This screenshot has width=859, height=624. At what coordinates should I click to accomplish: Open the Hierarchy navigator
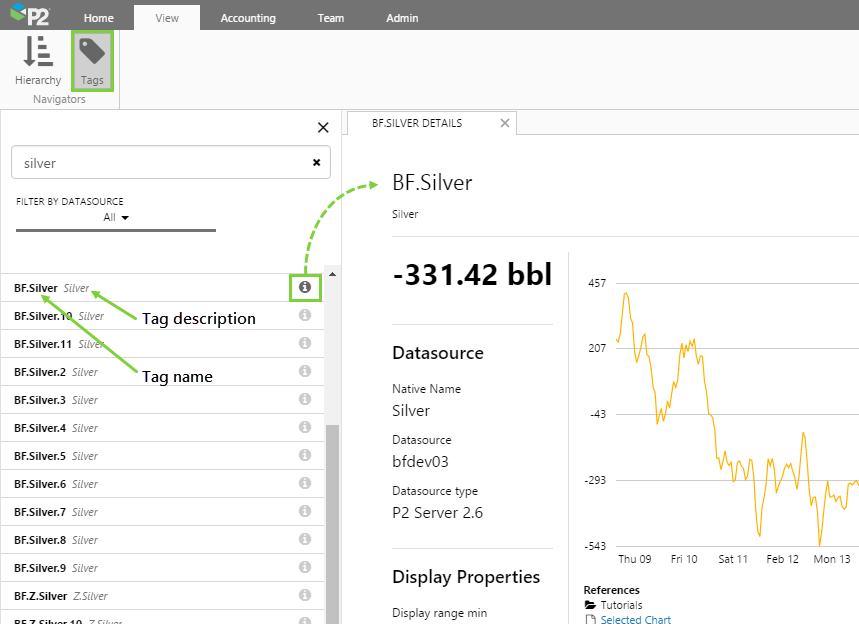click(38, 60)
